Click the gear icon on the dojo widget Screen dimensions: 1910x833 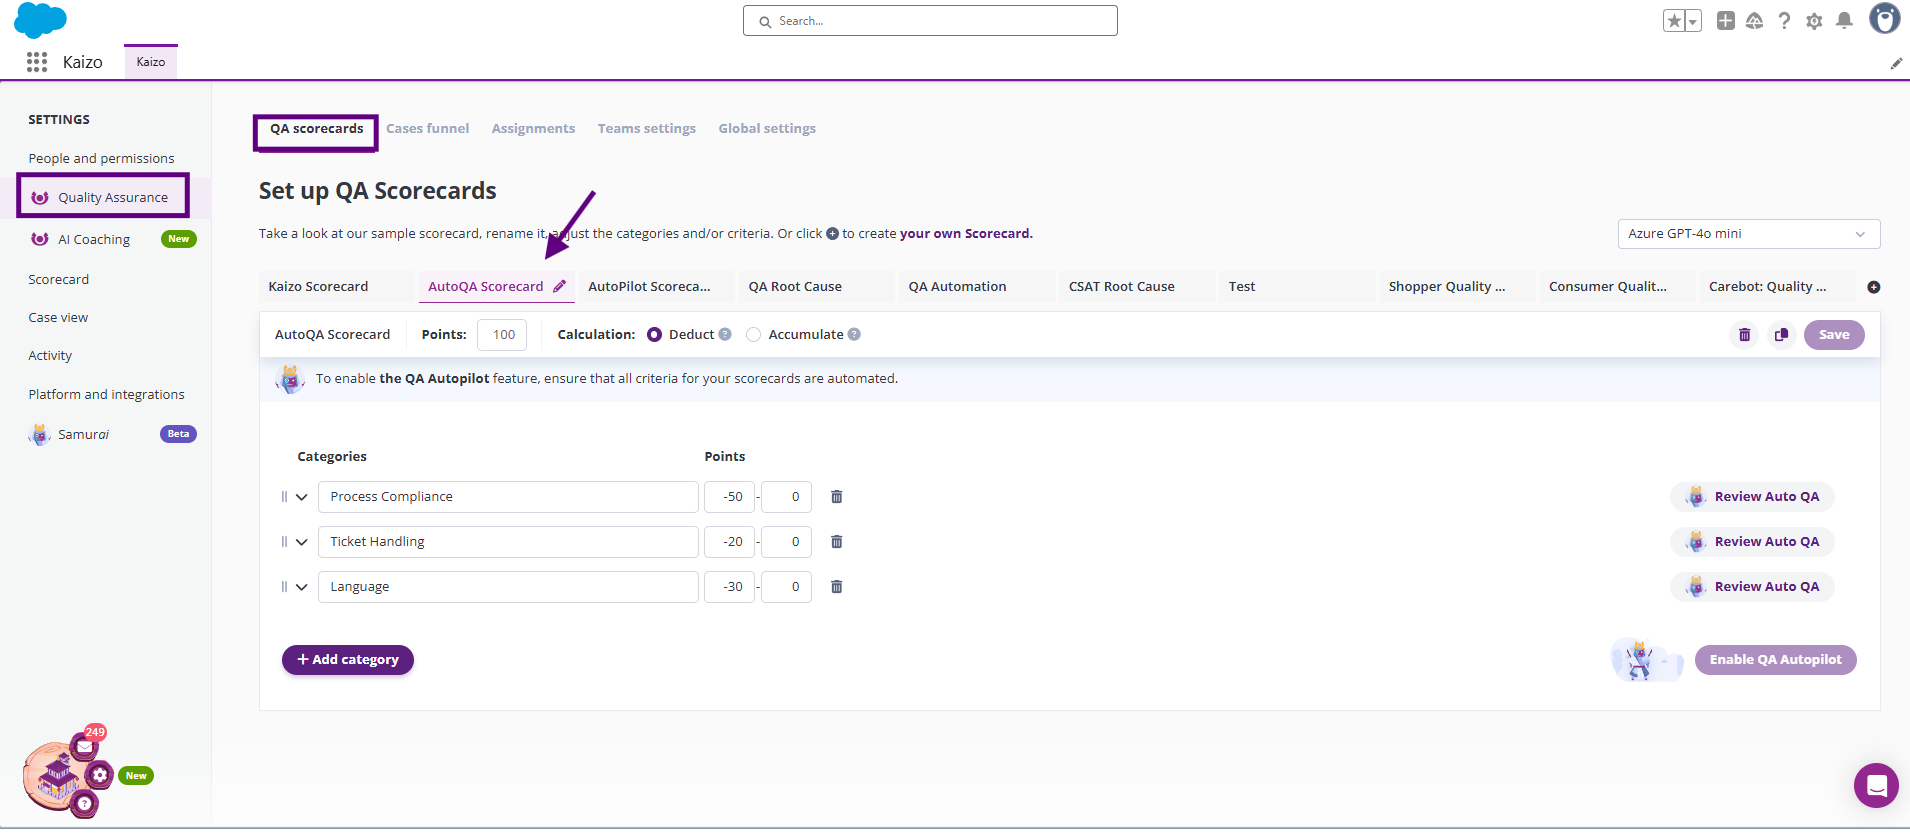point(99,775)
